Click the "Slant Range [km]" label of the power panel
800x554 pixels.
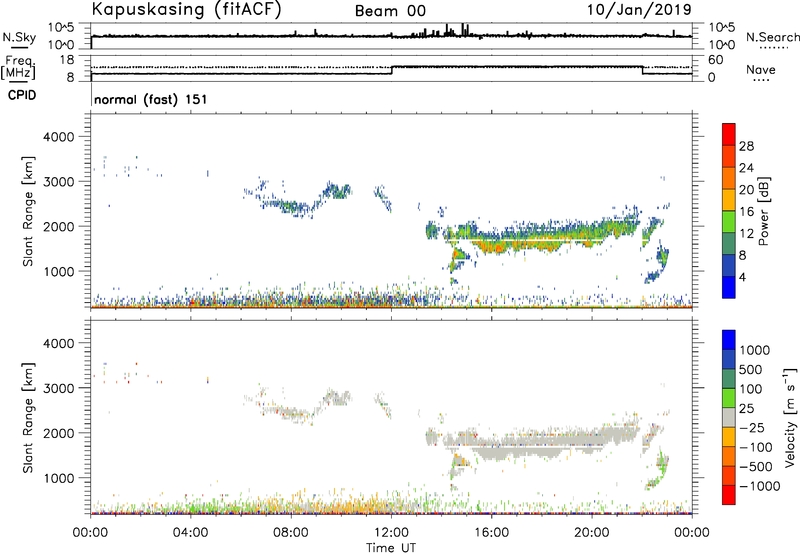coord(28,211)
